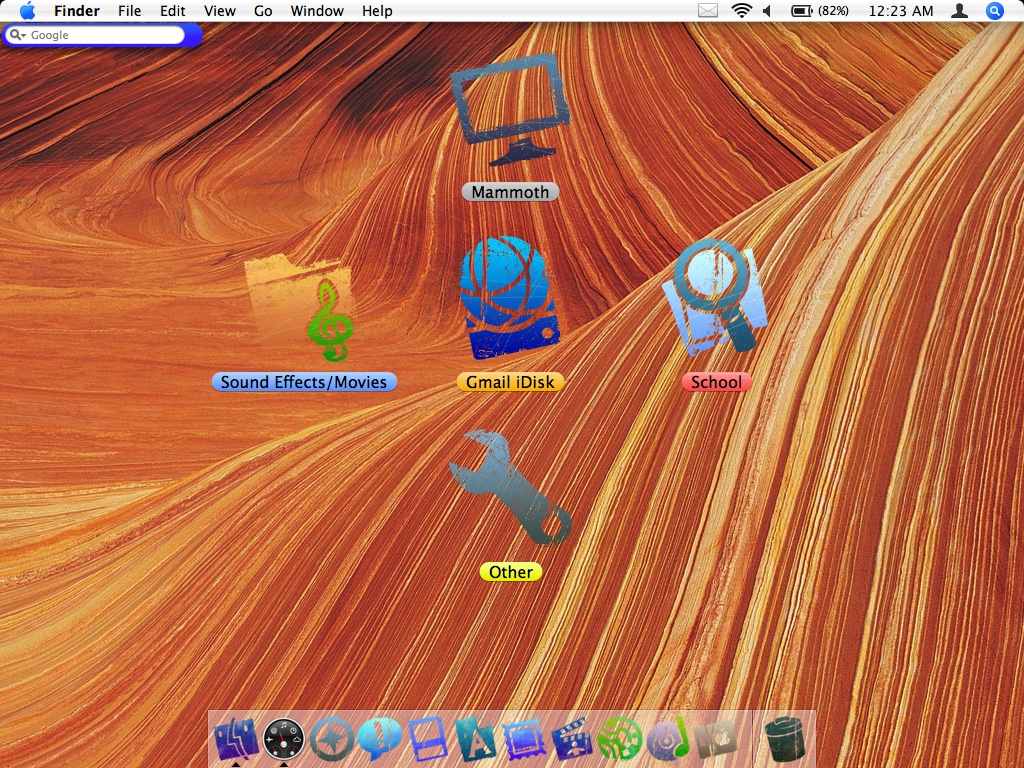Open Finder in the Dock
Image resolution: width=1024 pixels, height=768 pixels.
tap(236, 739)
